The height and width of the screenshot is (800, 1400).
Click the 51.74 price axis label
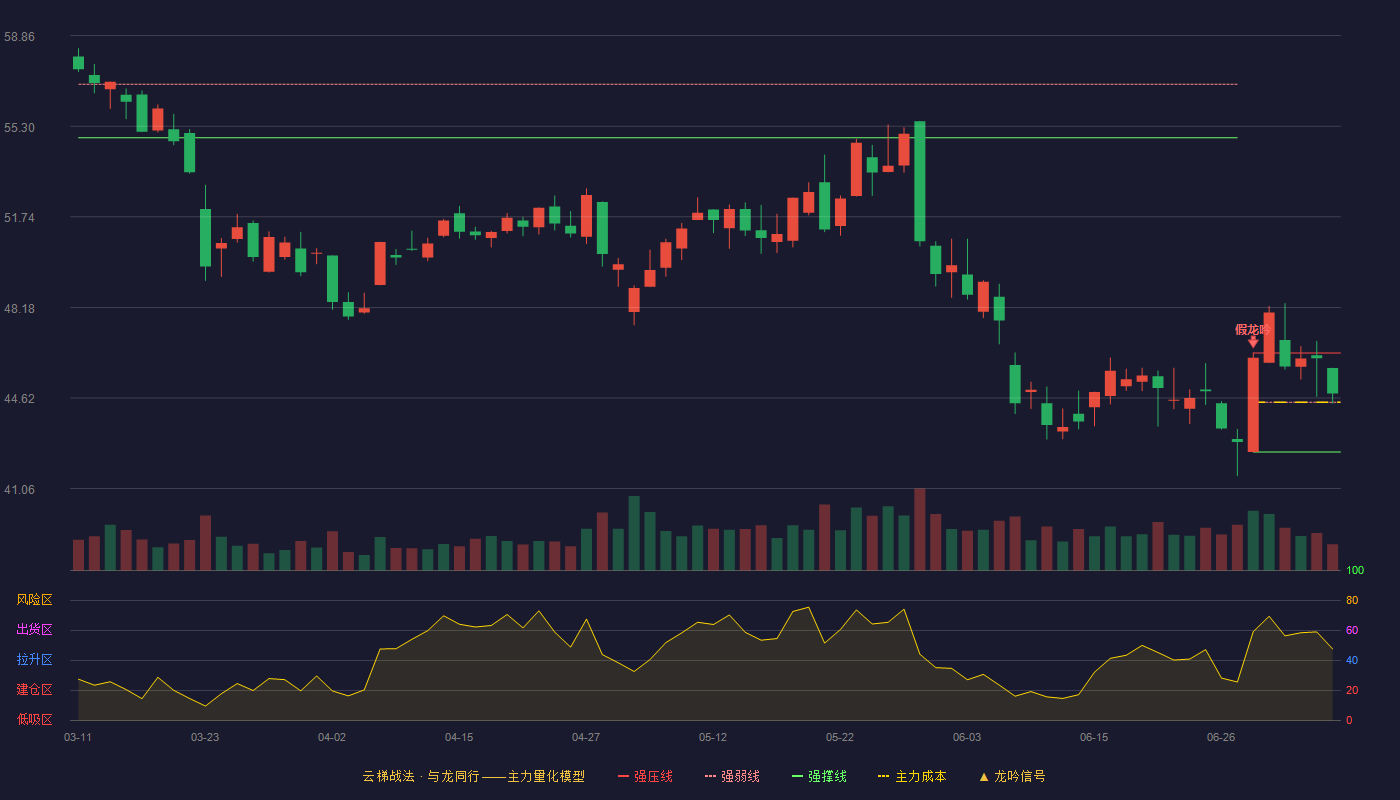pos(19,217)
